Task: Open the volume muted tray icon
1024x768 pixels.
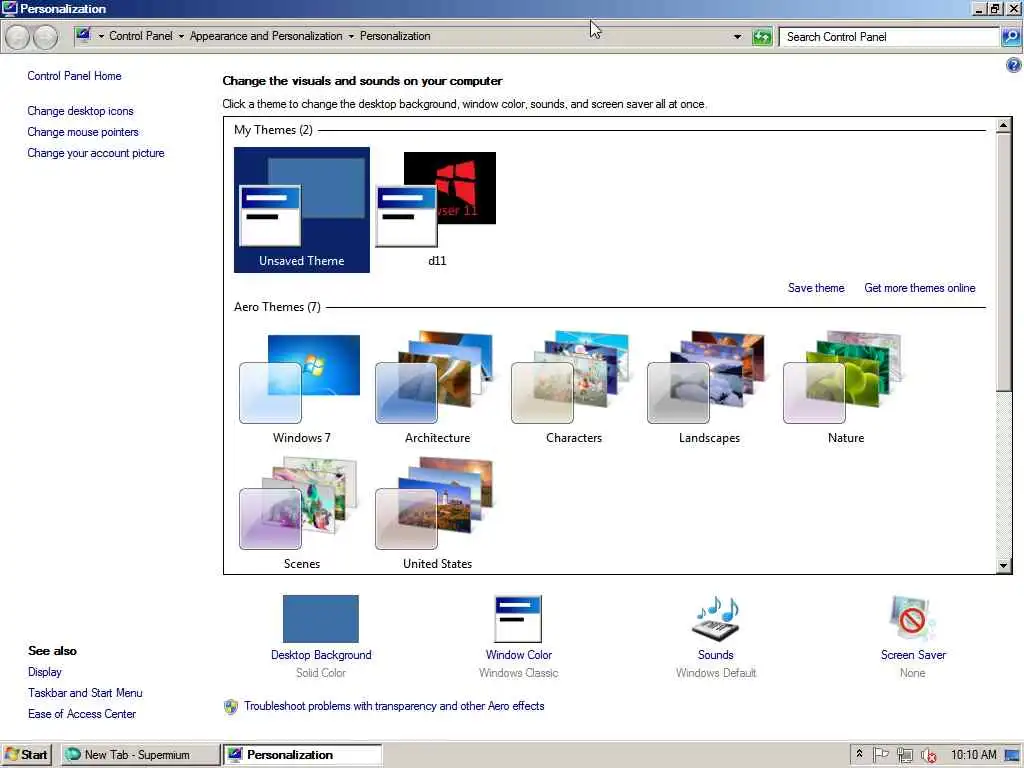Action: click(928, 755)
